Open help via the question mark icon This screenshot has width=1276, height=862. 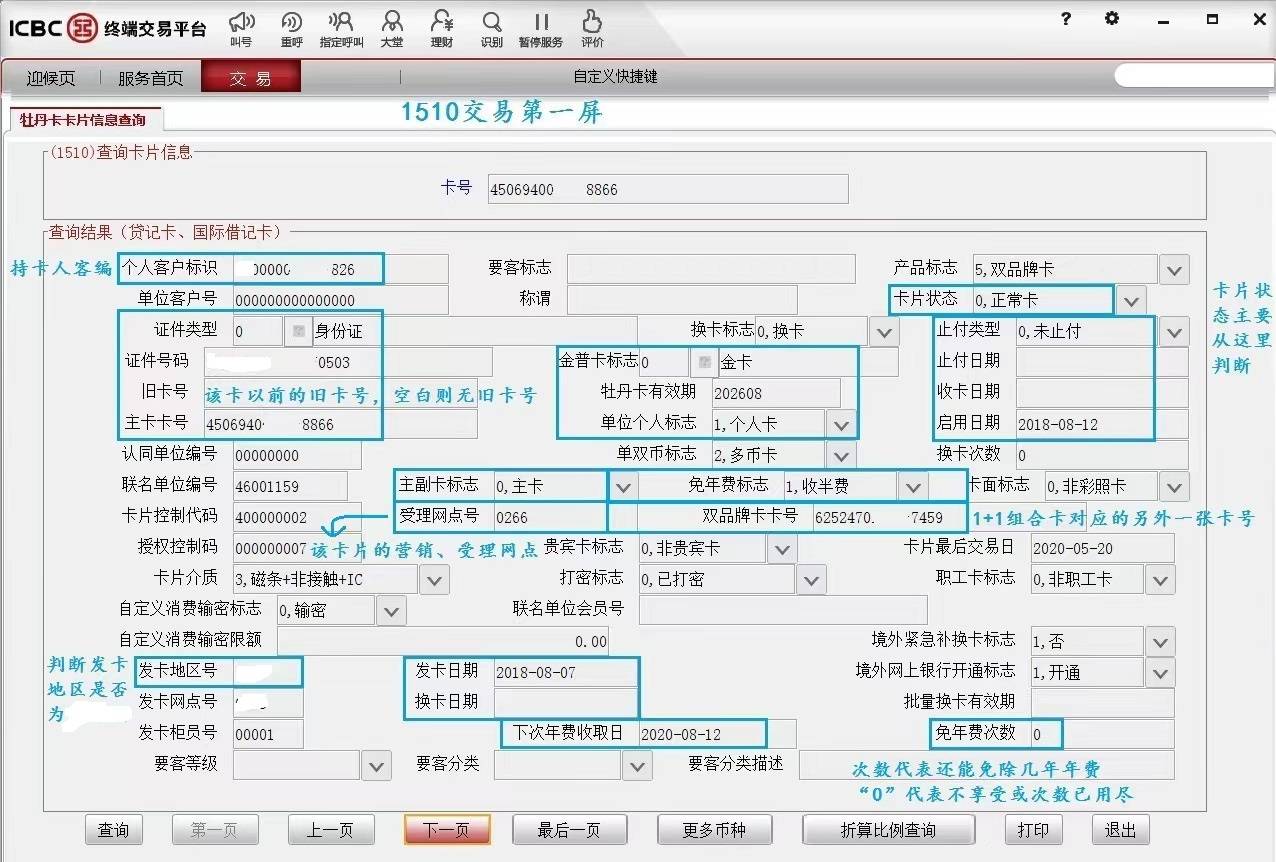tap(1066, 19)
